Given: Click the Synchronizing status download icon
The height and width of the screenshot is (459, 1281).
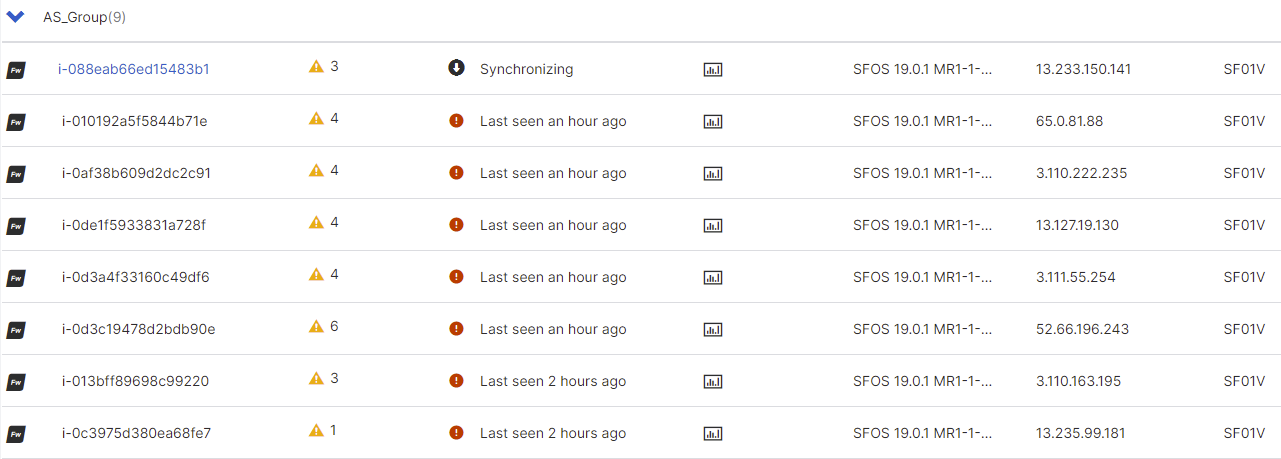Looking at the screenshot, I should [x=456, y=68].
